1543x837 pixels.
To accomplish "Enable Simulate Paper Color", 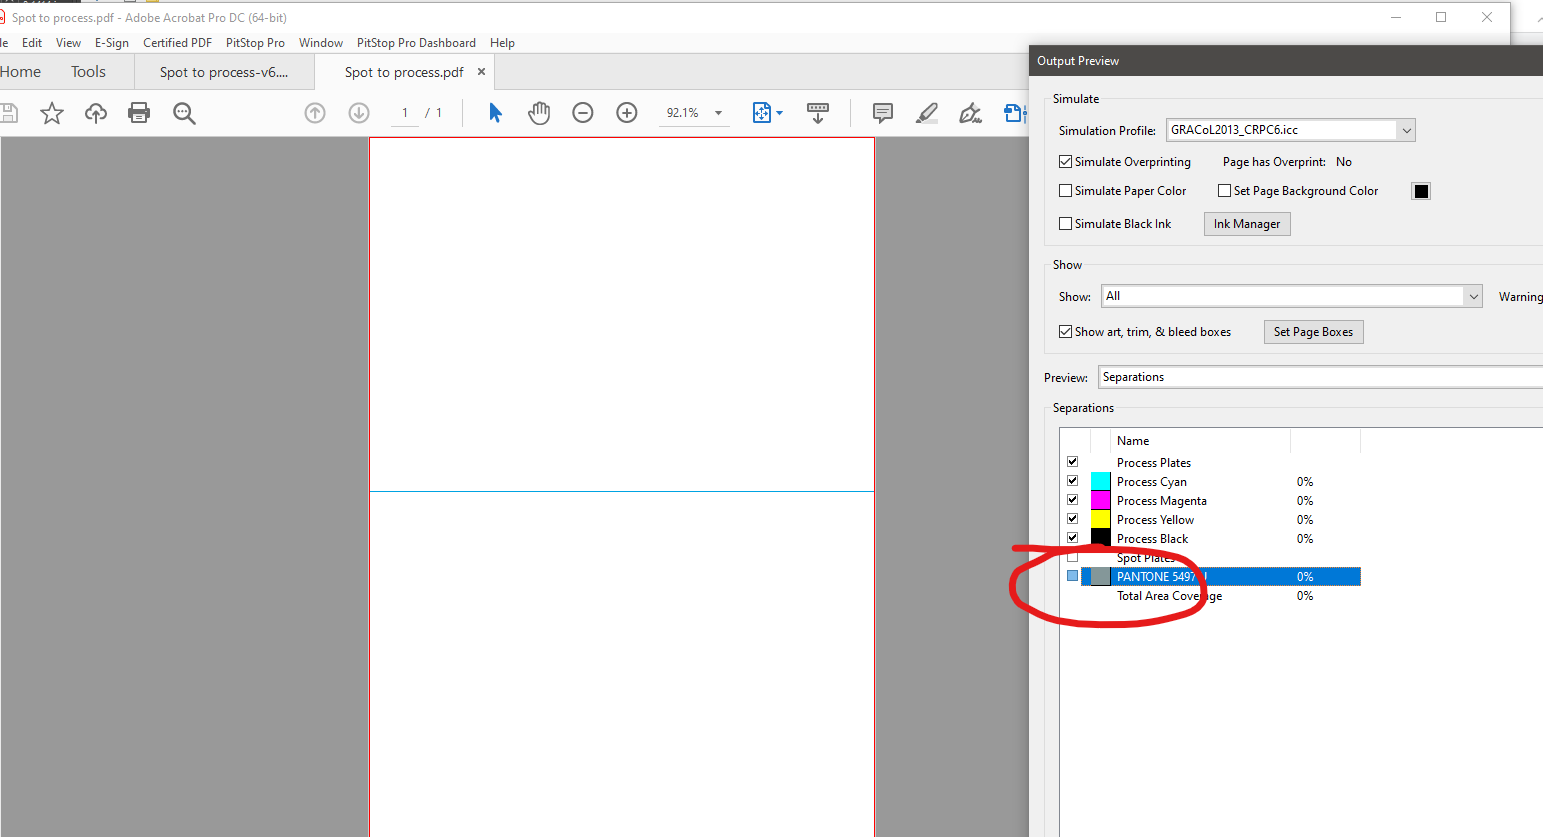I will pos(1066,191).
